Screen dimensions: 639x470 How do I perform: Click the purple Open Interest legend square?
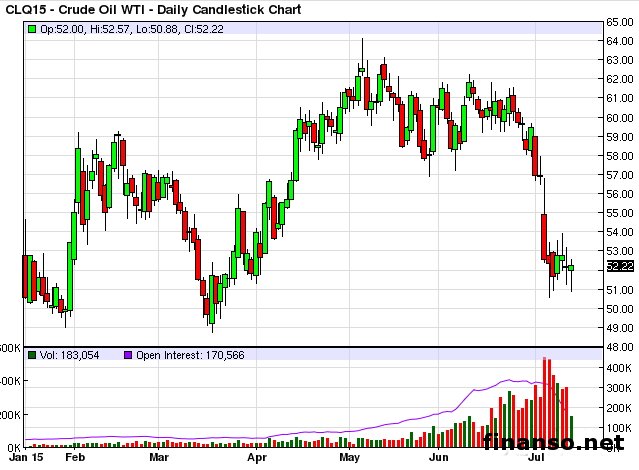127,355
